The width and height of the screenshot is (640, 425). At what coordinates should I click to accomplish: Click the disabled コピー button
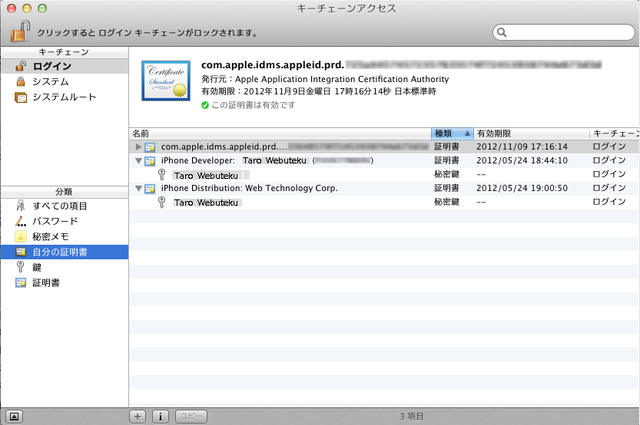(x=191, y=416)
